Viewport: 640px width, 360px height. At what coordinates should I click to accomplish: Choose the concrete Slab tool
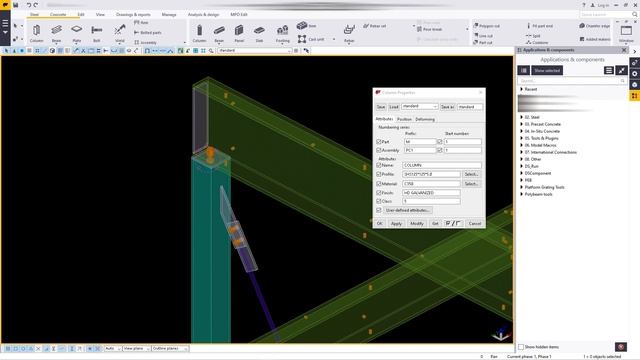(259, 33)
